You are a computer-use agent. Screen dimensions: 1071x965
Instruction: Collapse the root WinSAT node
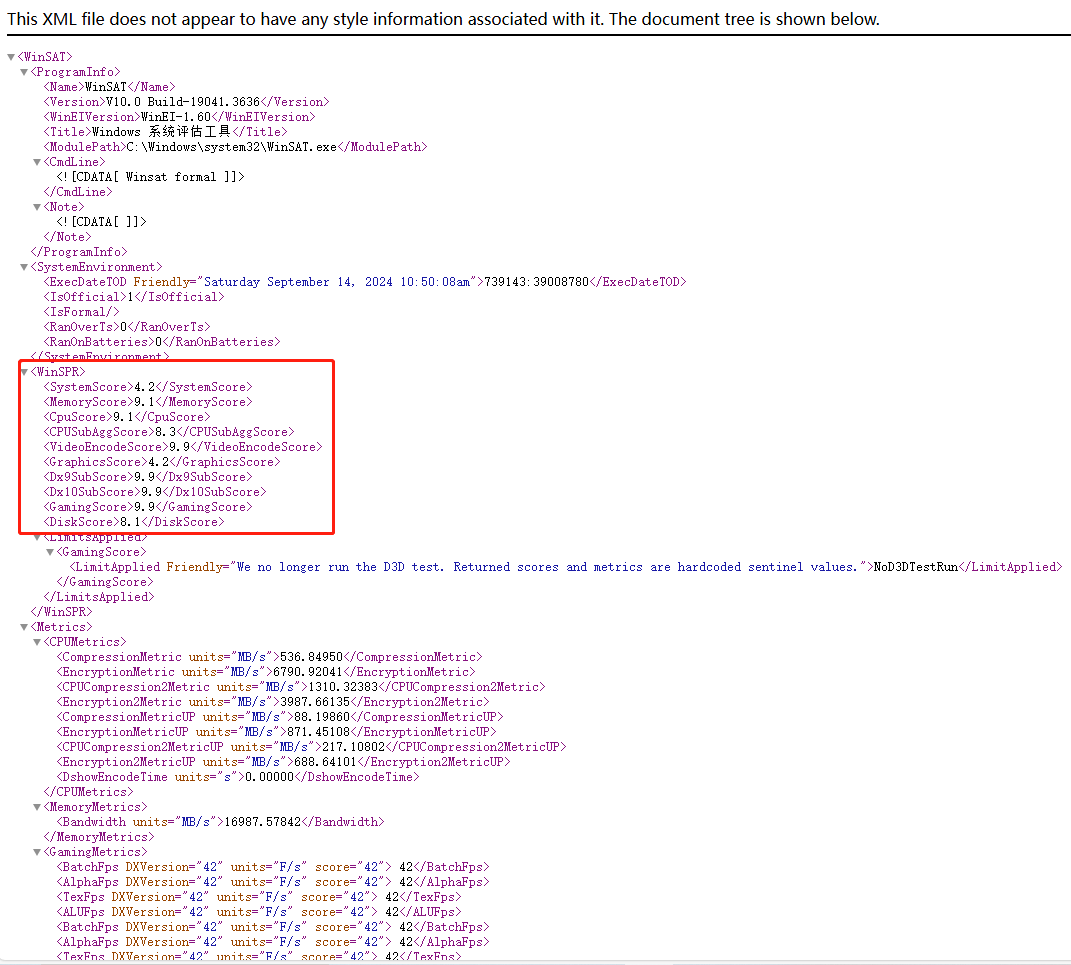coord(11,57)
